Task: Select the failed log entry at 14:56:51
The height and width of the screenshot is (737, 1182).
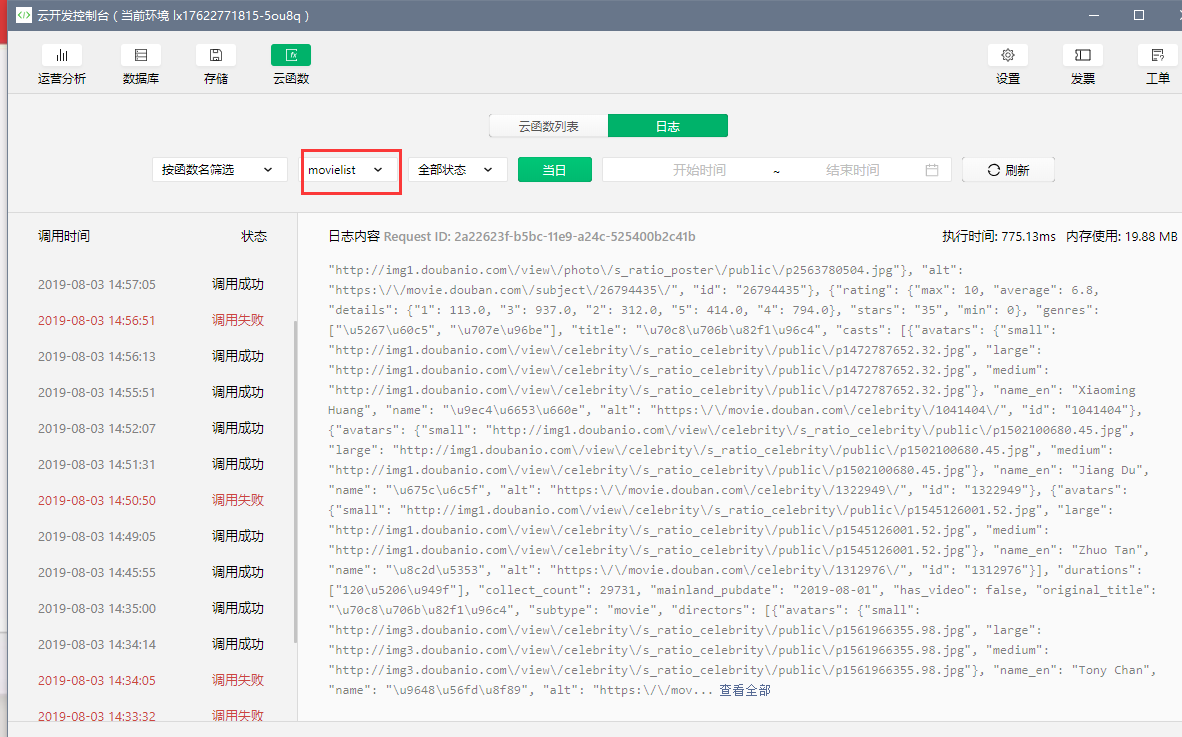Action: click(x=151, y=320)
